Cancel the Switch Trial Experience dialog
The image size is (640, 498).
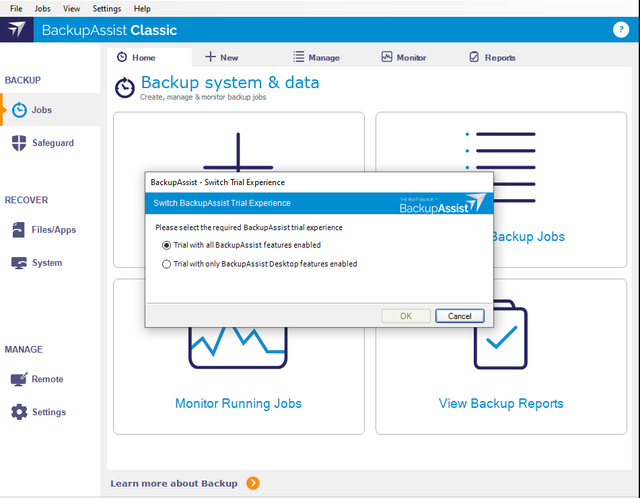coord(460,316)
